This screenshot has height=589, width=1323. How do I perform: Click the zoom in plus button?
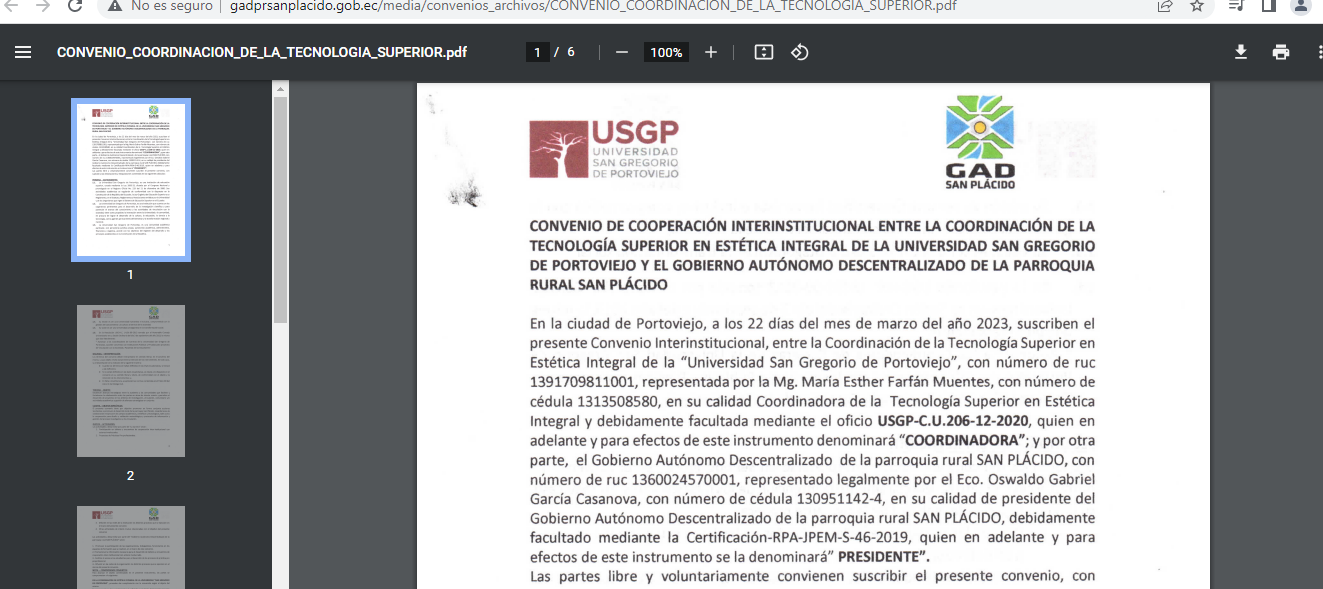click(711, 52)
